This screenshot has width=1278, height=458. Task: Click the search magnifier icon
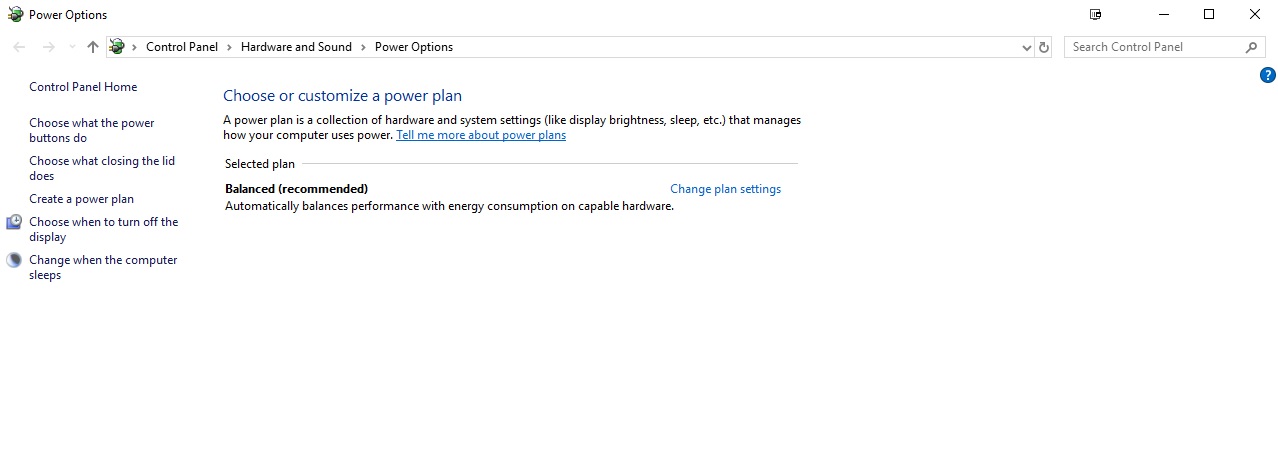1251,47
